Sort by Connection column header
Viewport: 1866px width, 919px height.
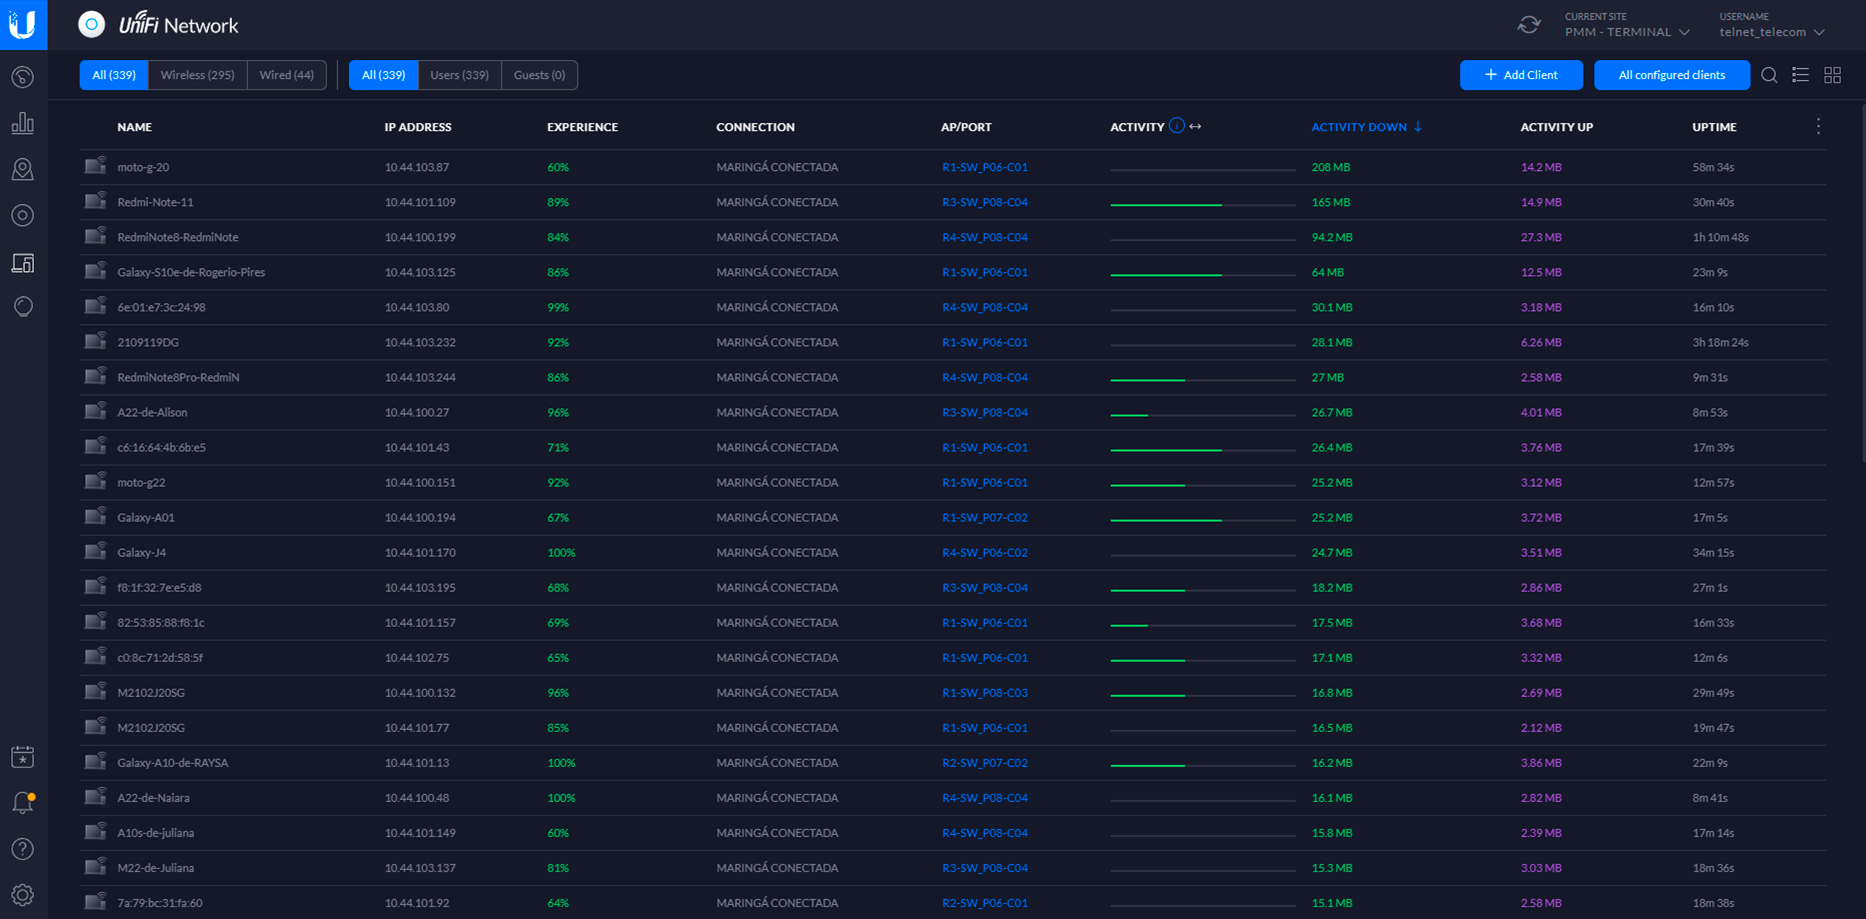pos(755,127)
